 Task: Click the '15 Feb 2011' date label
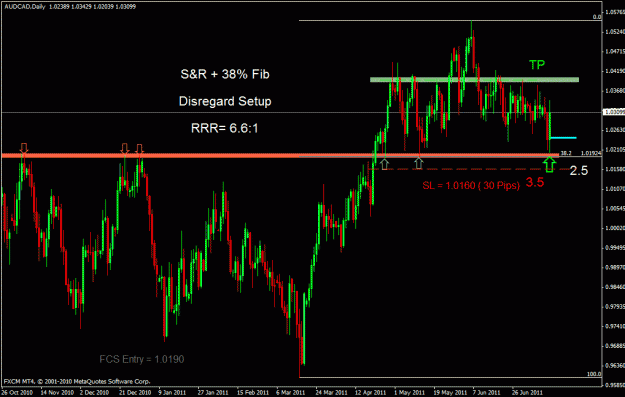pos(252,392)
